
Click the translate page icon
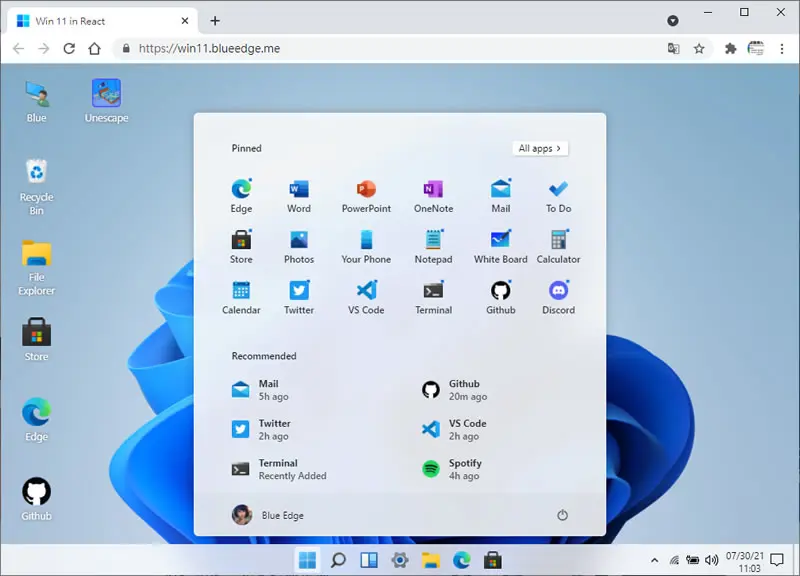(673, 48)
